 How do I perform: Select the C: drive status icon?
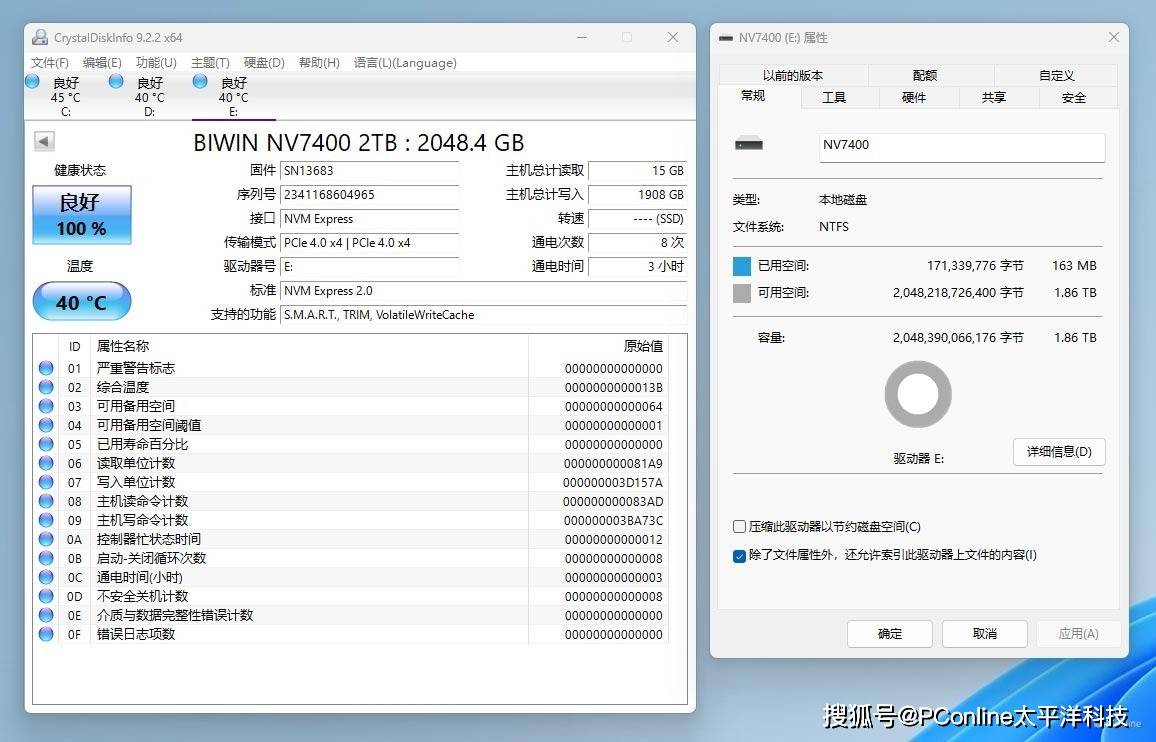point(33,81)
